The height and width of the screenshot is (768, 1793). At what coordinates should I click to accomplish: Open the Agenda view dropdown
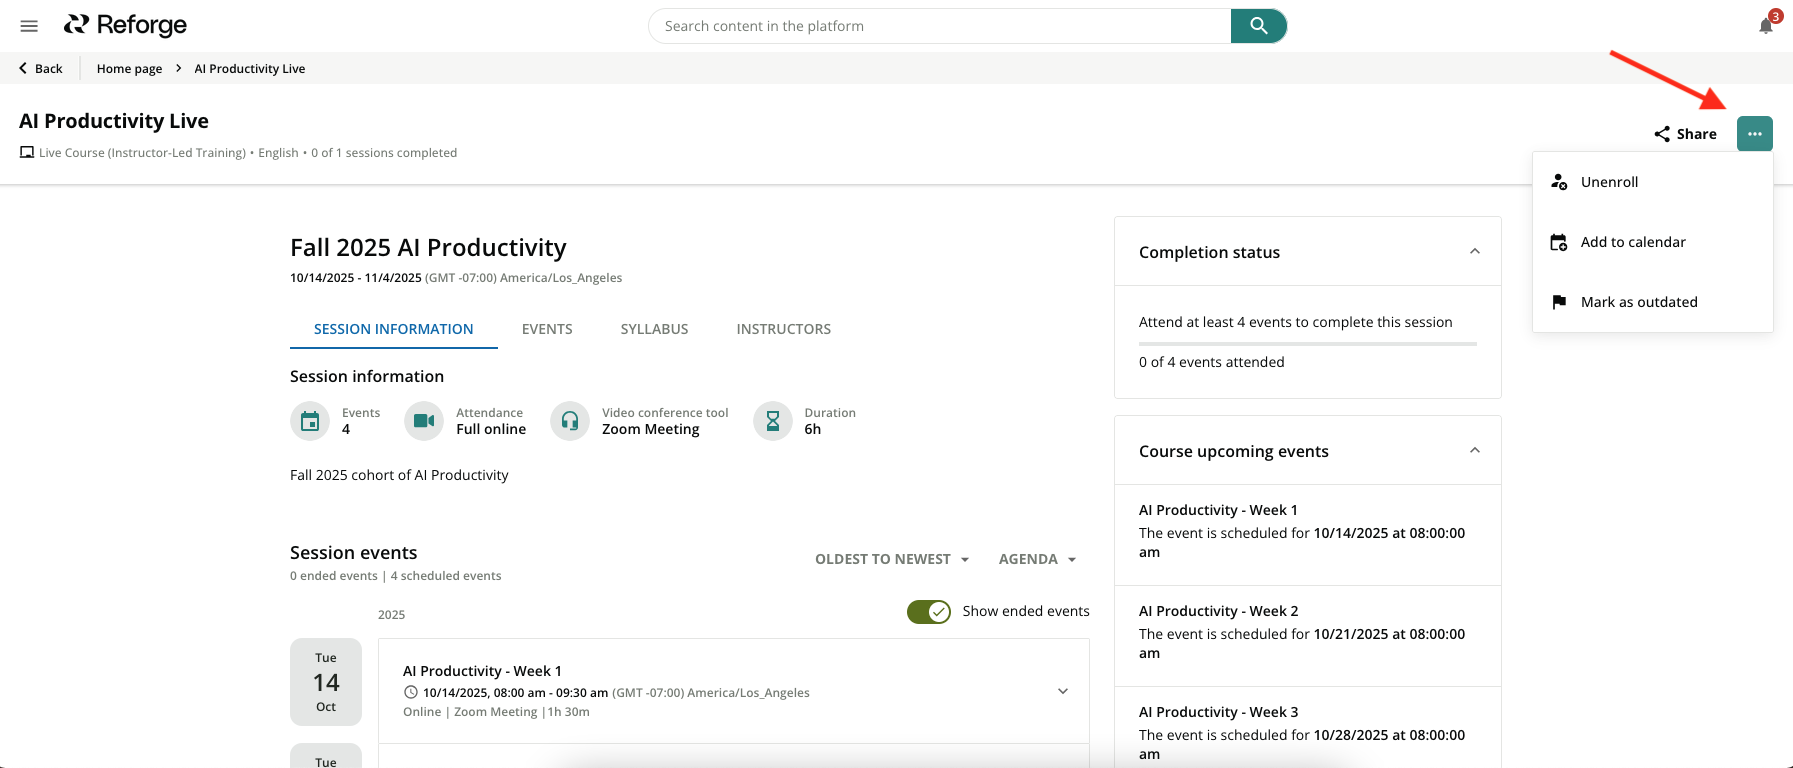coord(1038,559)
